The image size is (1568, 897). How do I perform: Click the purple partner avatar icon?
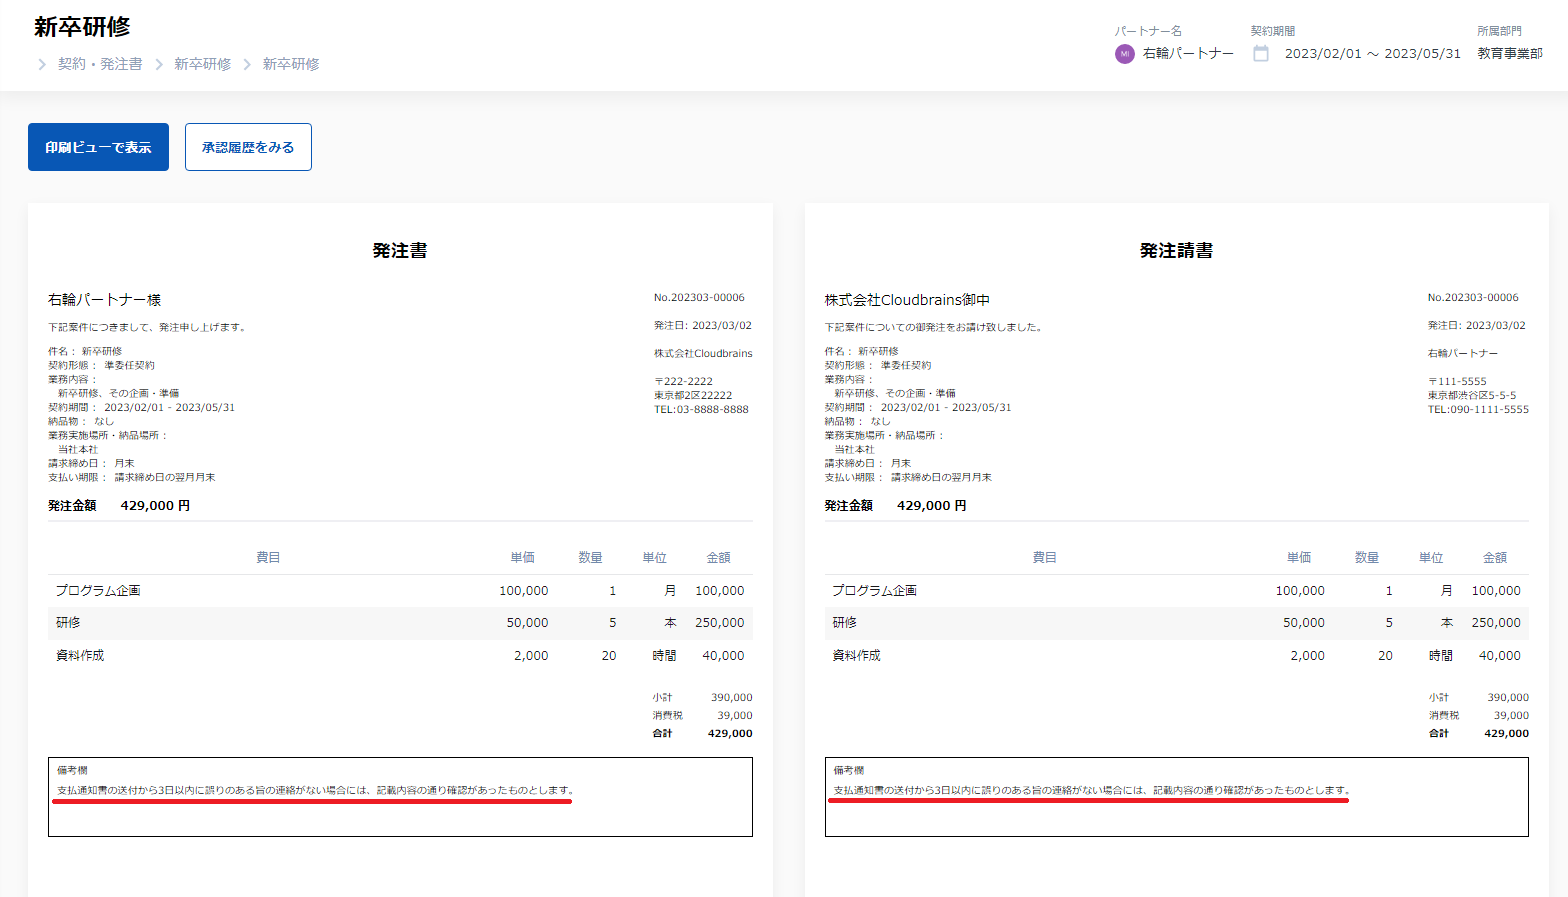click(x=1125, y=54)
